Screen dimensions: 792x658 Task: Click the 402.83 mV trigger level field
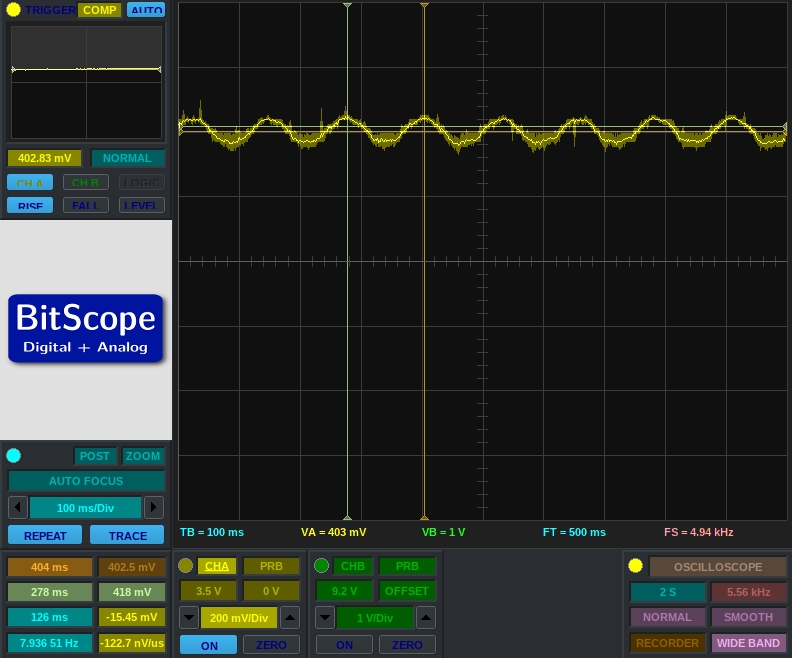click(45, 158)
